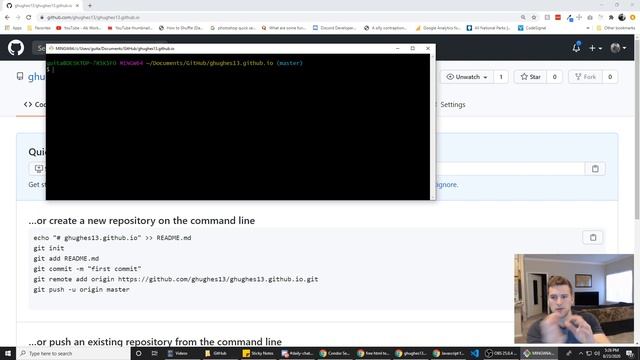The width and height of the screenshot is (640, 360).
Task: Click the Chrome address bar URL
Action: point(93,18)
